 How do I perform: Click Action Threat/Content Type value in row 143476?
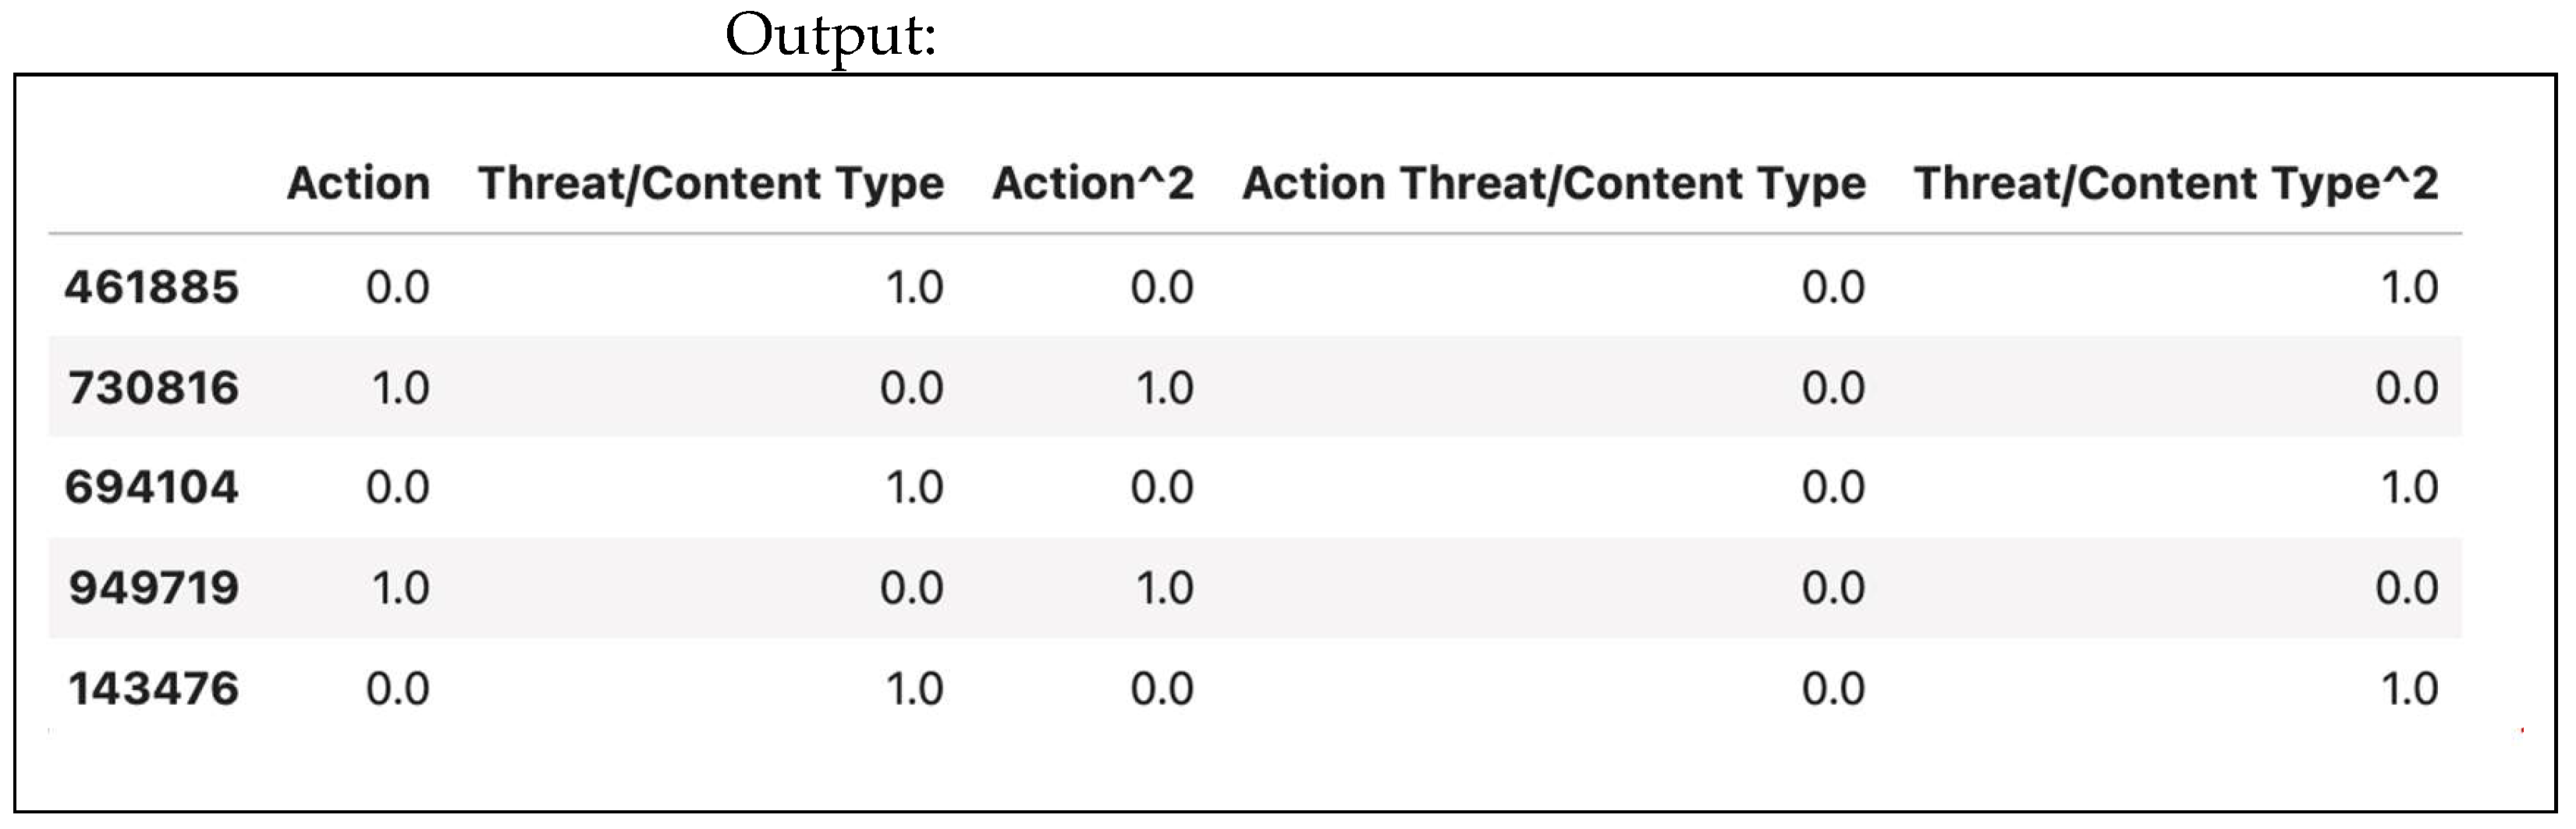(1833, 689)
